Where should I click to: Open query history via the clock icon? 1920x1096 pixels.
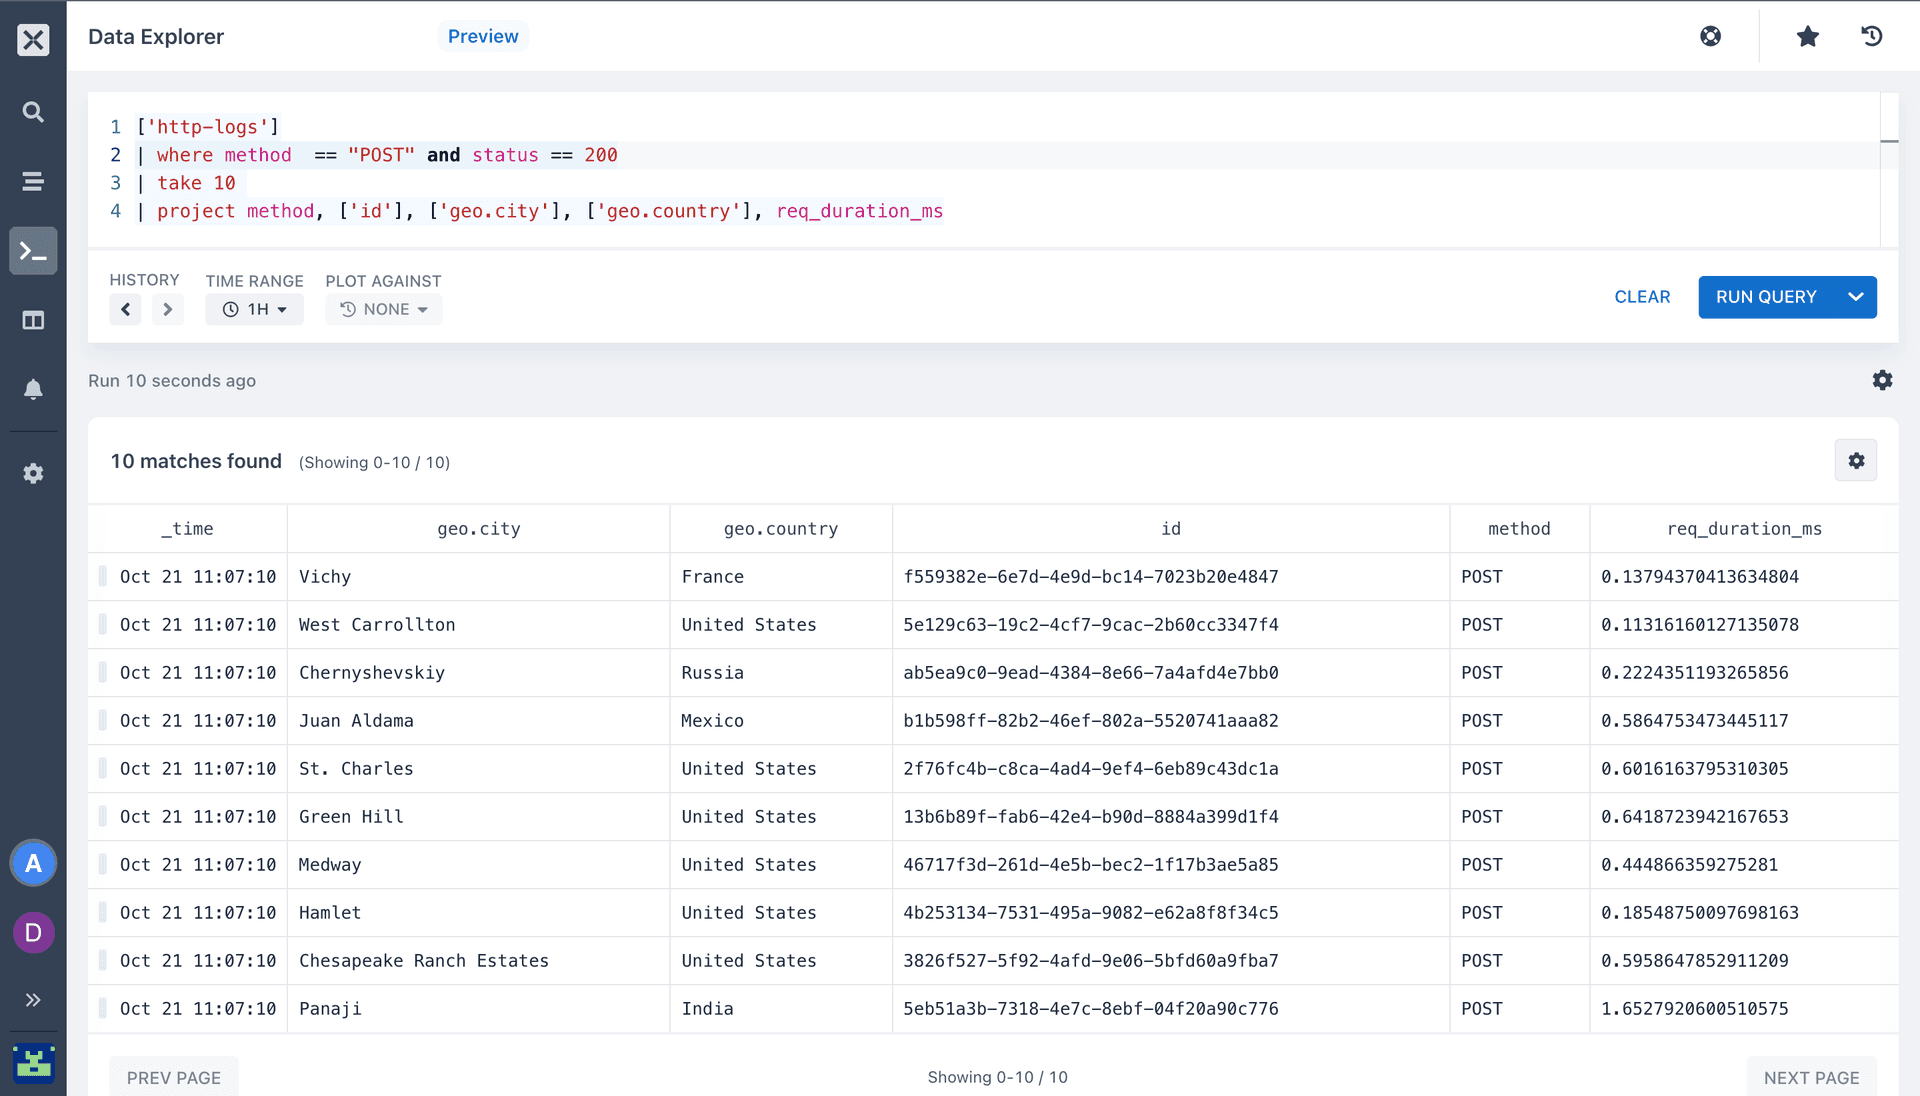[x=1872, y=36]
